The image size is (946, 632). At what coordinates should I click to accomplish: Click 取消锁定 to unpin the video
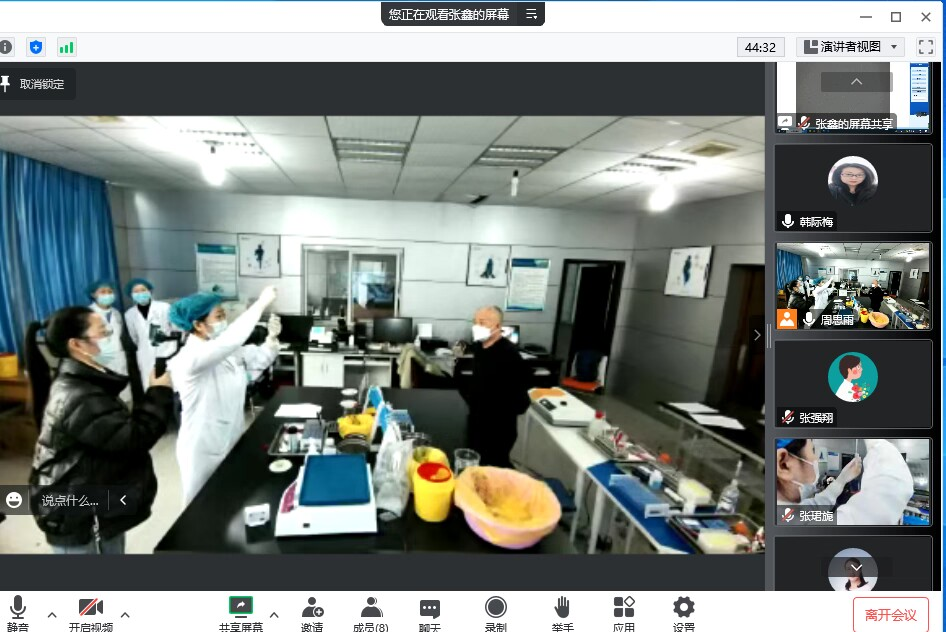(36, 84)
